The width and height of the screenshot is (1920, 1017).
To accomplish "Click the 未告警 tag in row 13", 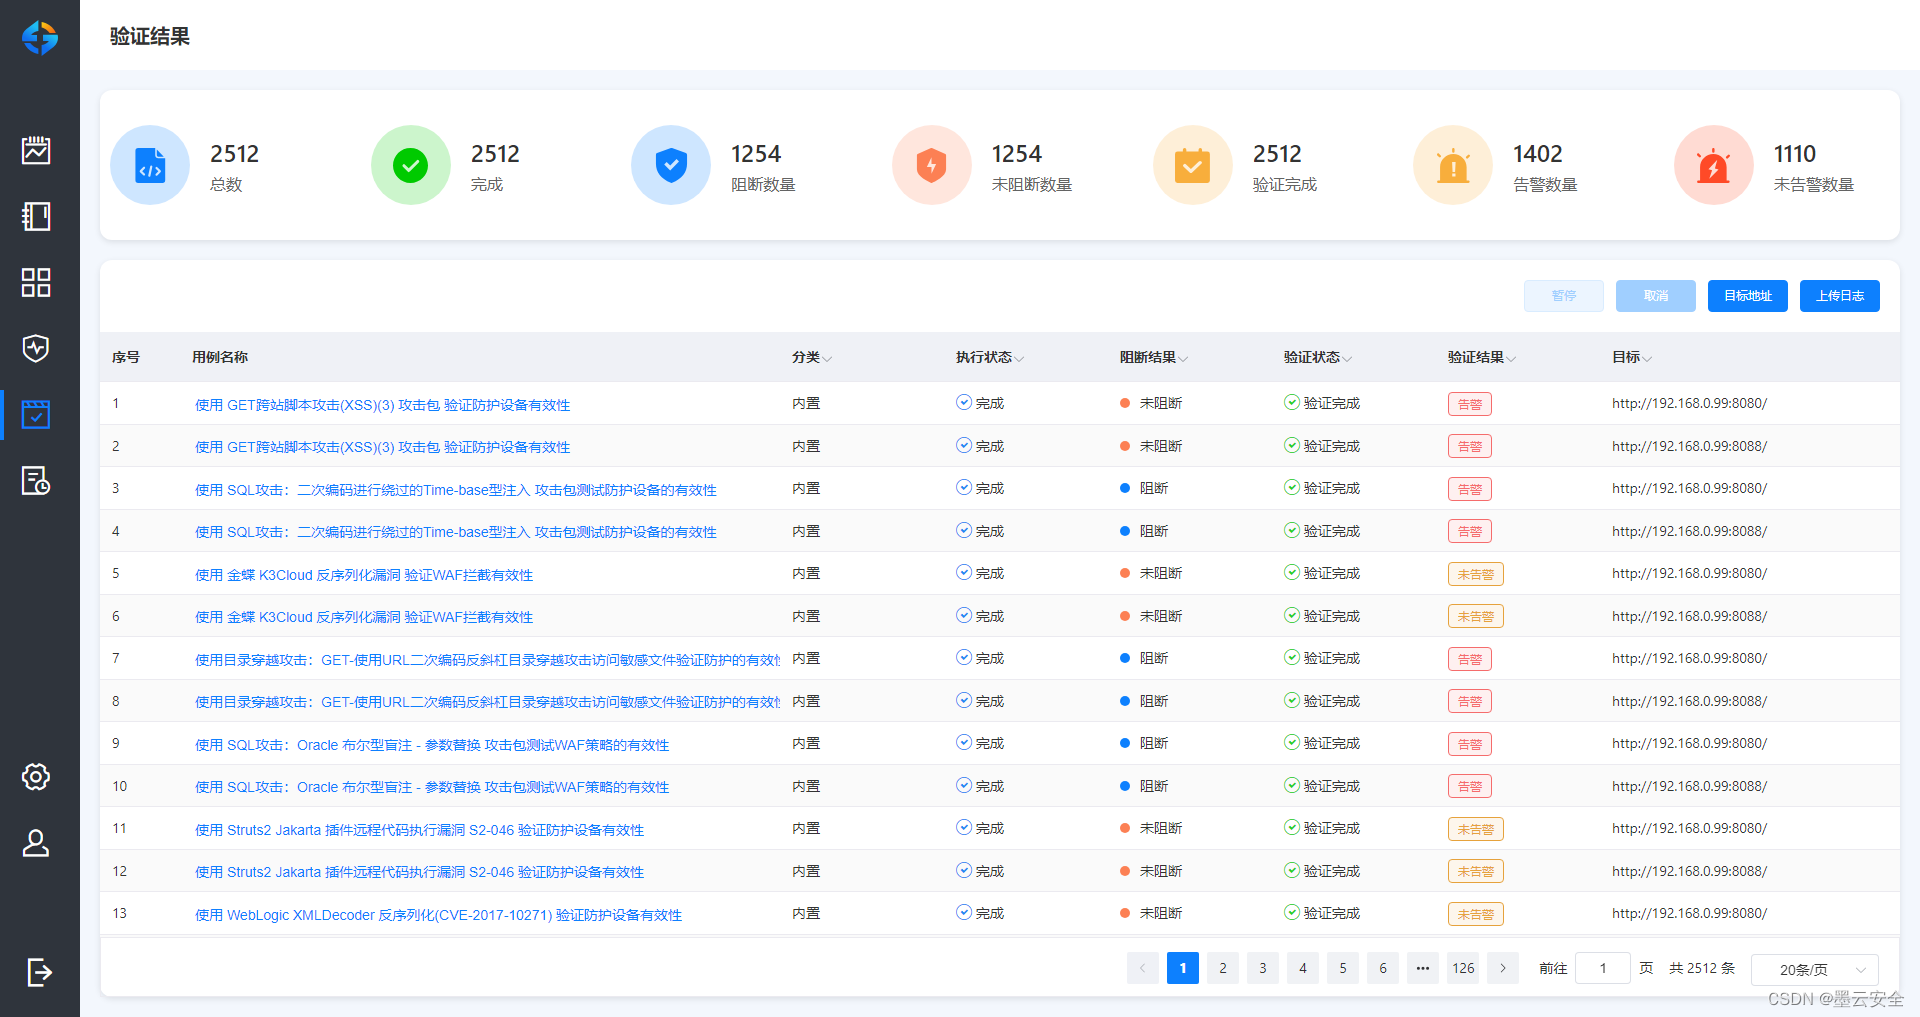I will coord(1476,914).
